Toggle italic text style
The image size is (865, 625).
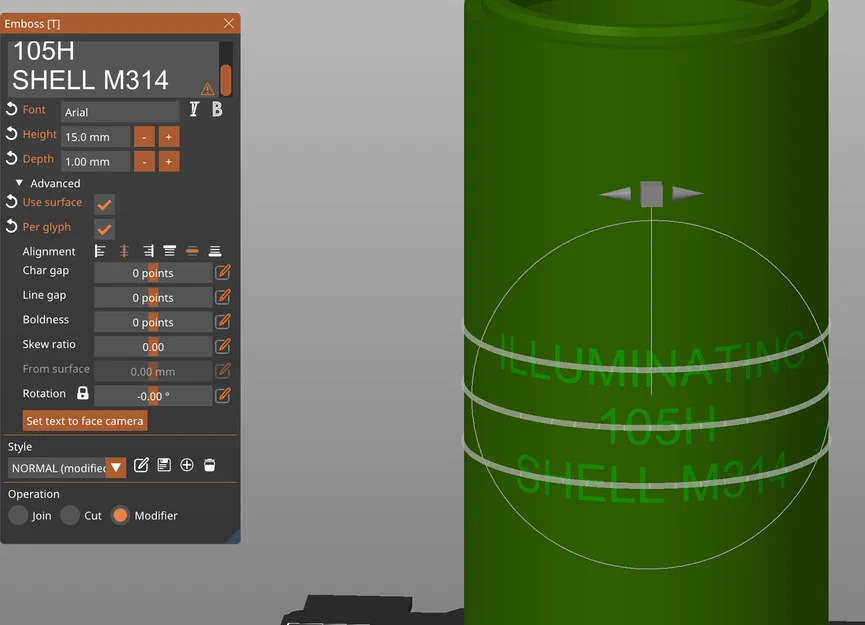(194, 109)
